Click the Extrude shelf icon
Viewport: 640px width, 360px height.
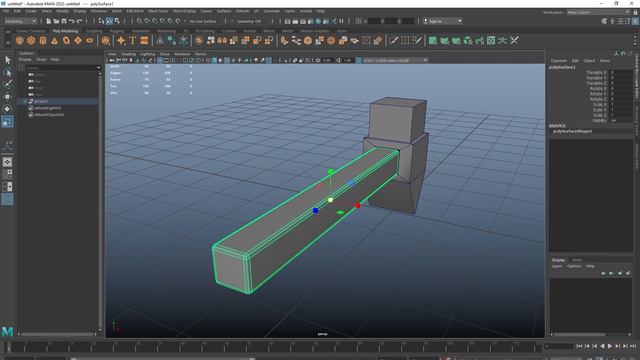284,40
